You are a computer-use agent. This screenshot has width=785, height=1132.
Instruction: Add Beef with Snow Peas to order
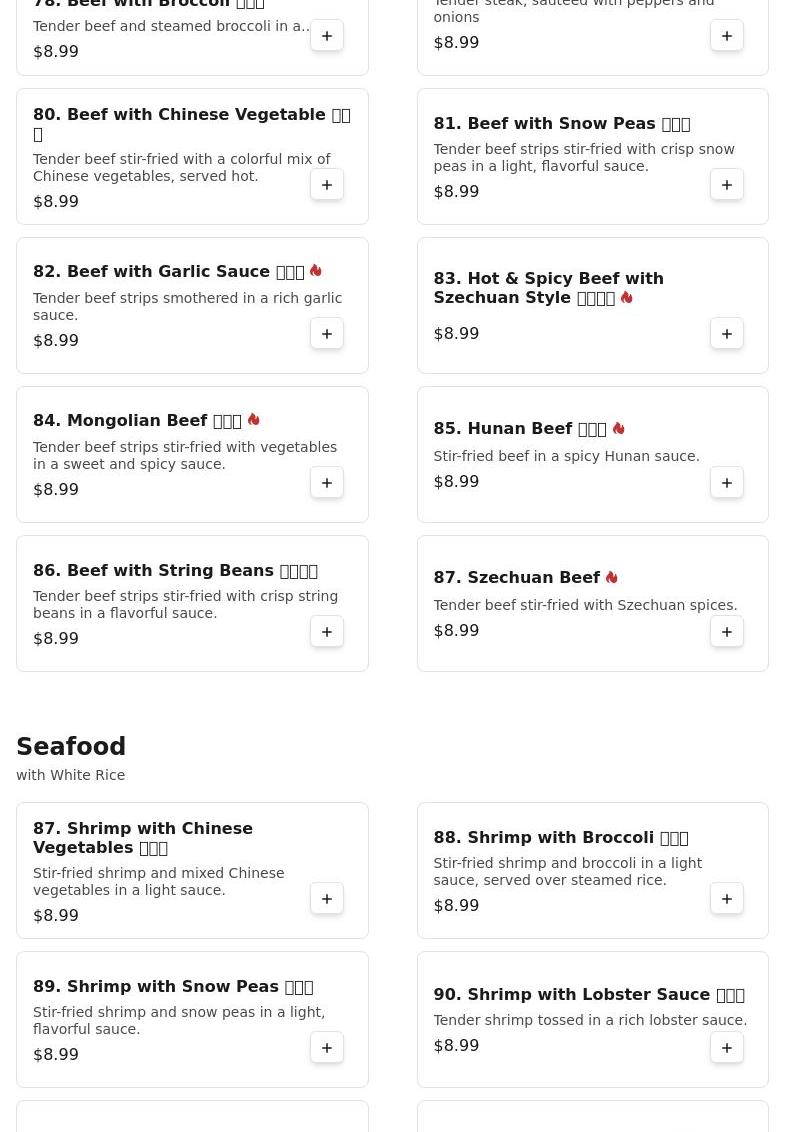(727, 185)
